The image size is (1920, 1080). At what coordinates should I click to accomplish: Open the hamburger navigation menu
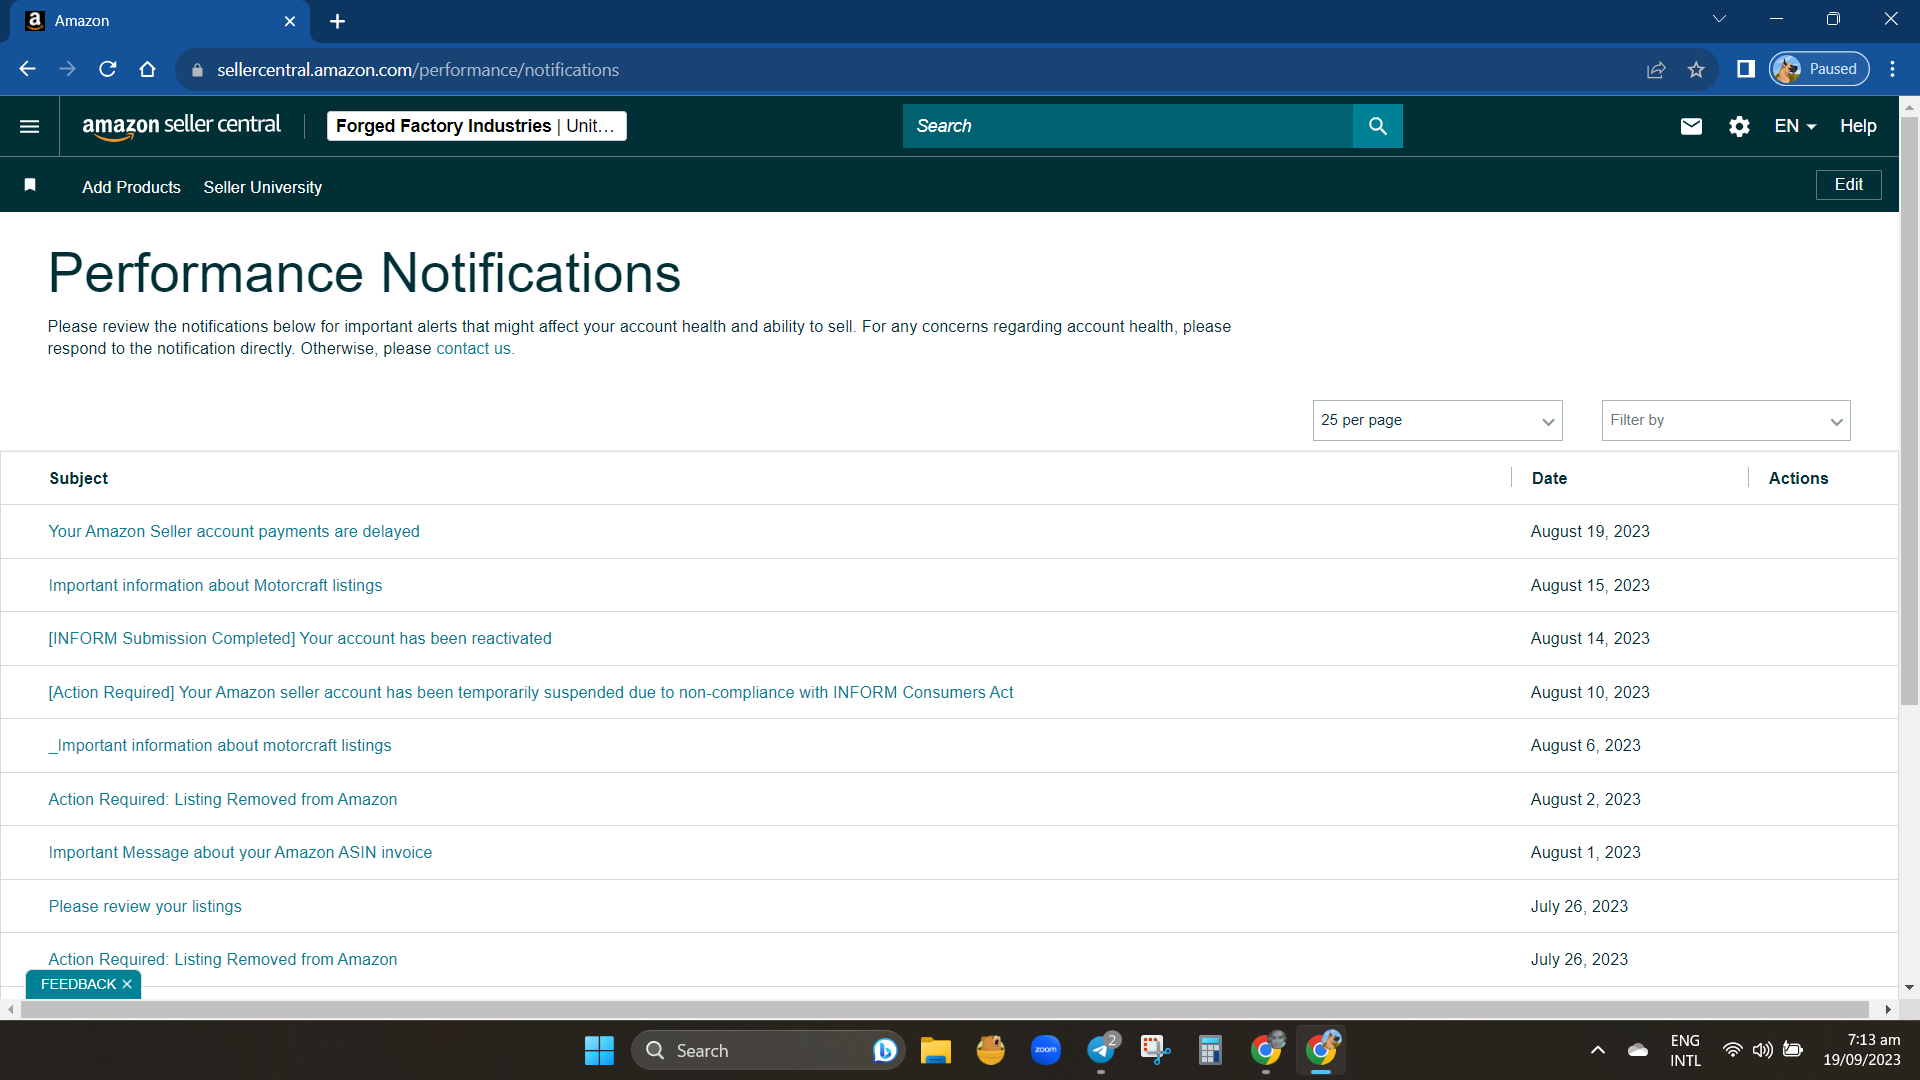pos(30,126)
